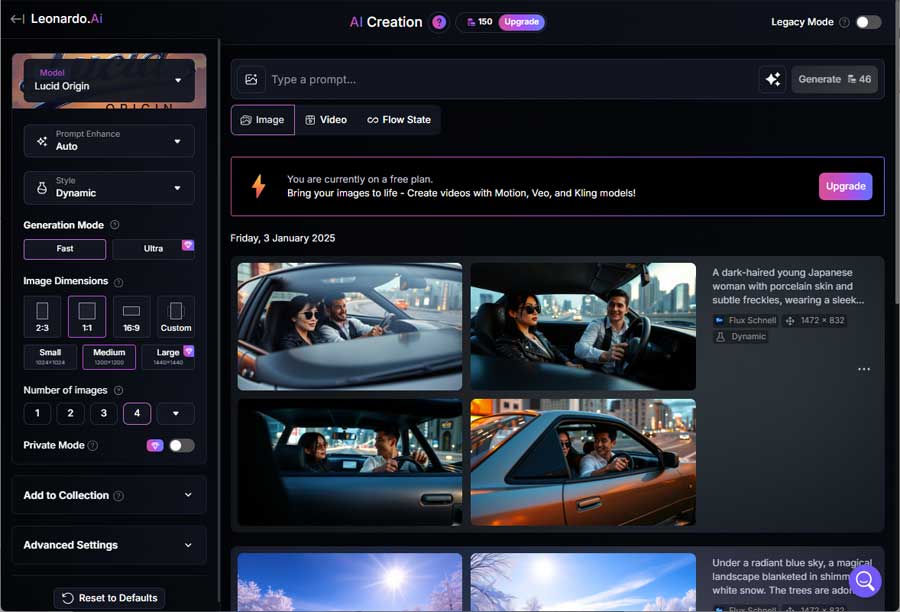Select the 16:9 aspect ratio option

click(131, 316)
